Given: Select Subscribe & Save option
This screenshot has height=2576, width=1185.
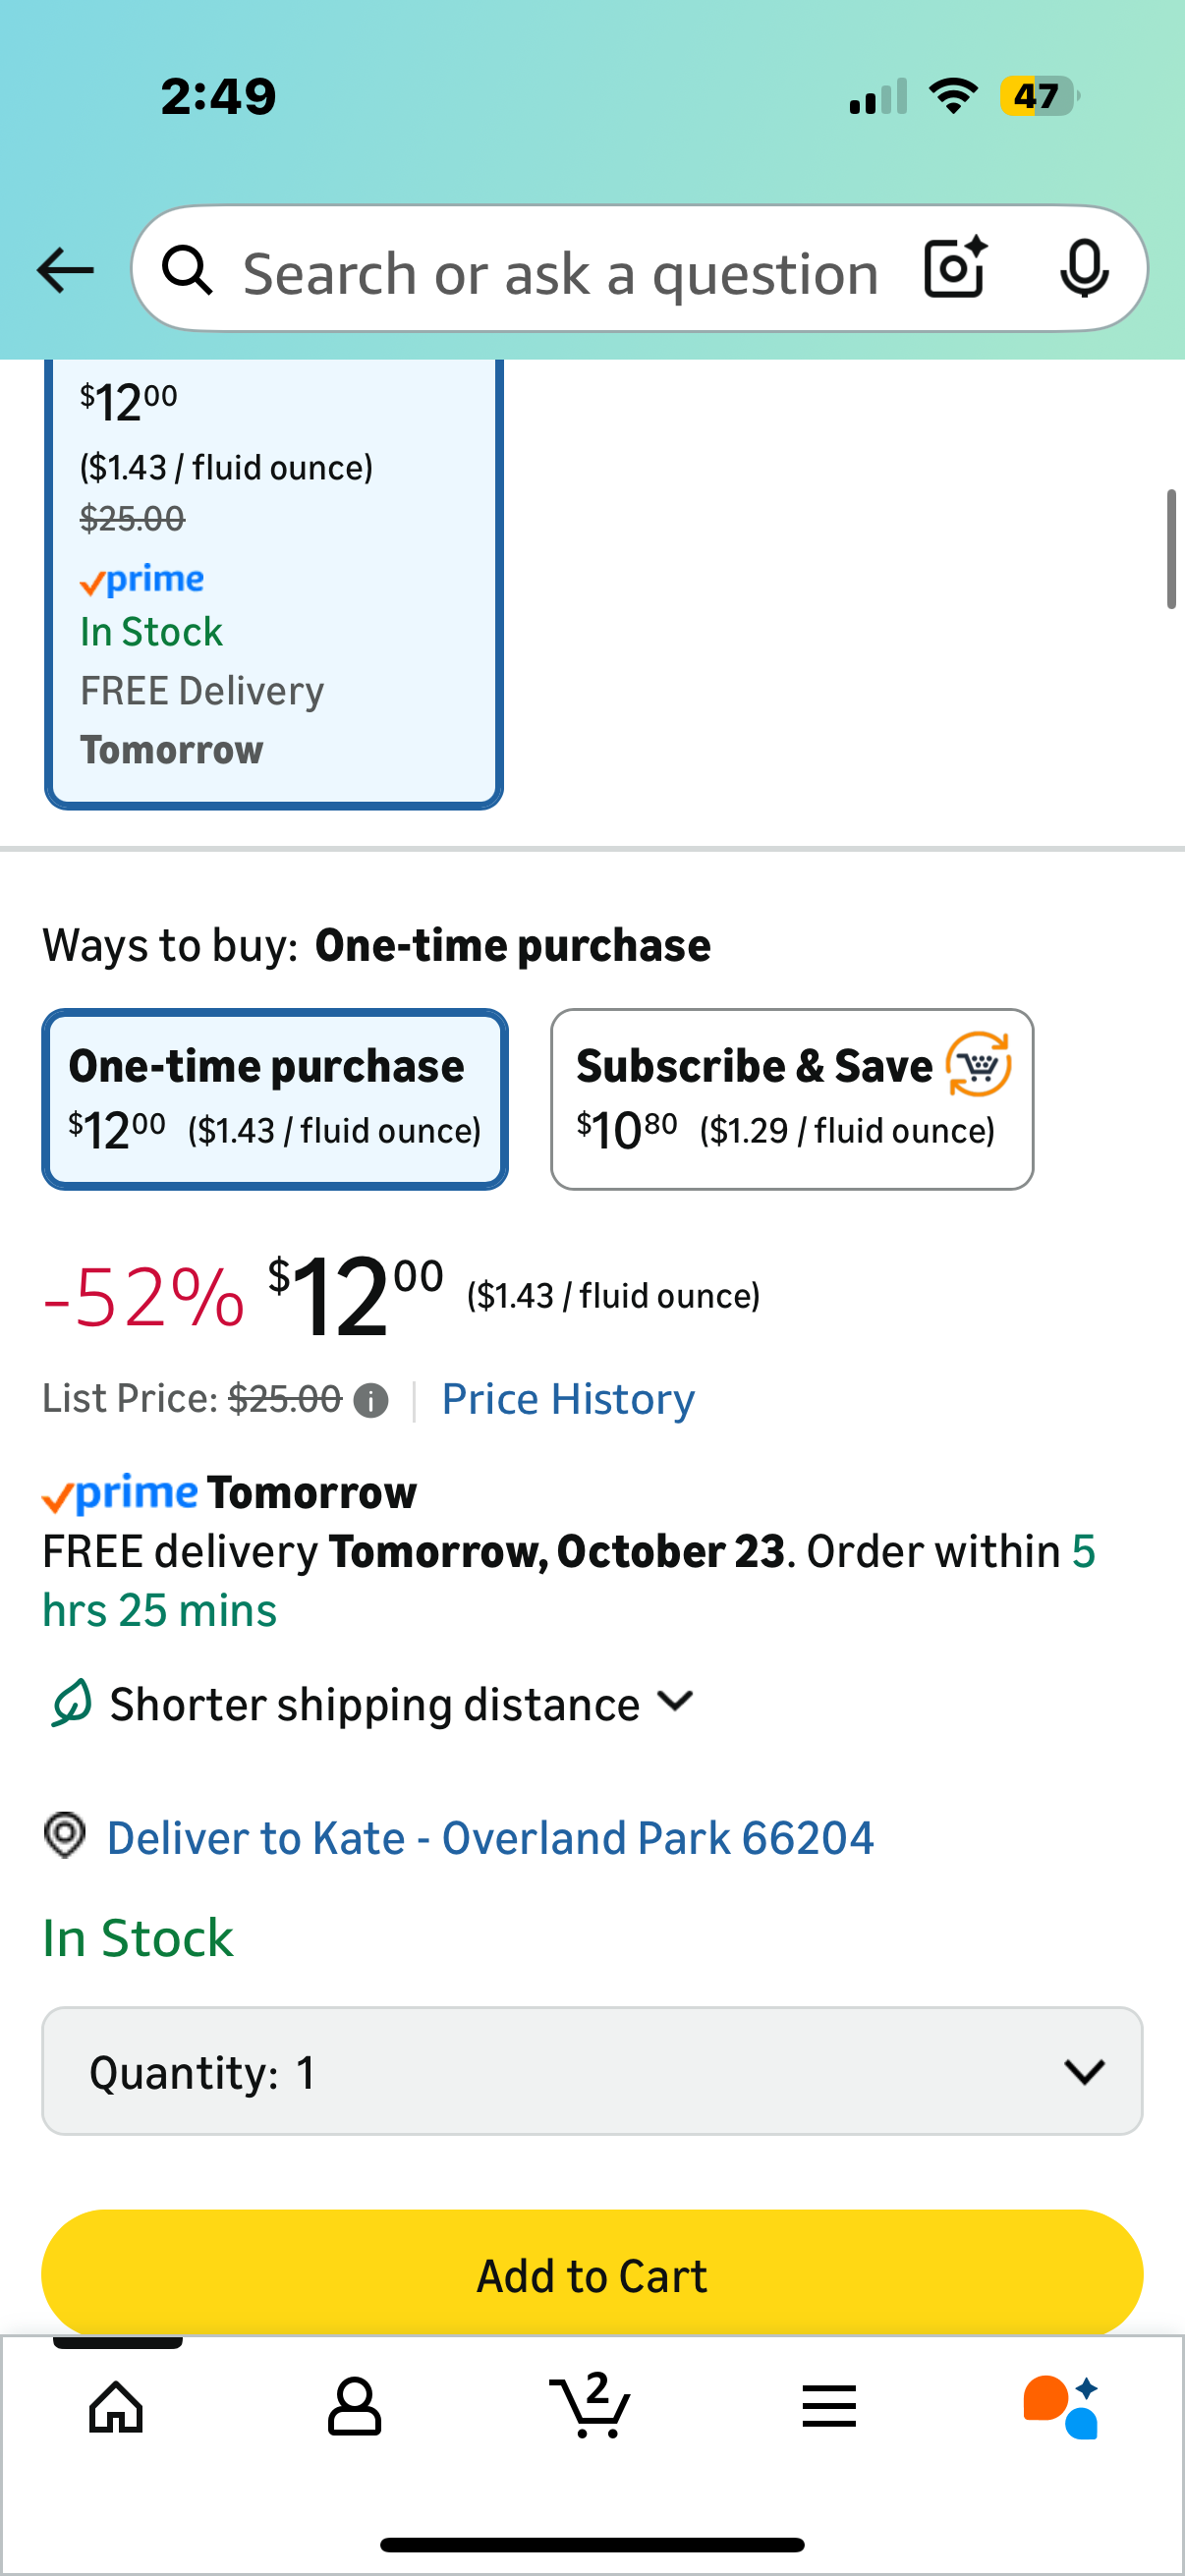Looking at the screenshot, I should coord(791,1099).
